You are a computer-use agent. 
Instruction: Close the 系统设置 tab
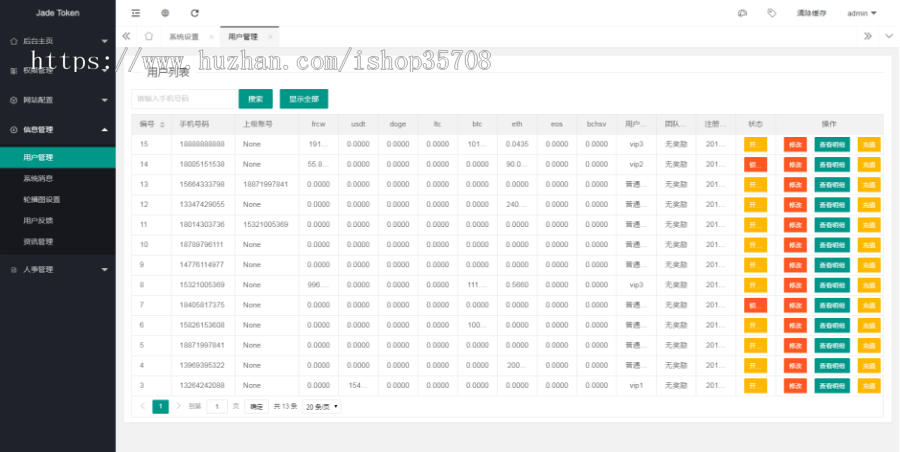pyautogui.click(x=211, y=37)
